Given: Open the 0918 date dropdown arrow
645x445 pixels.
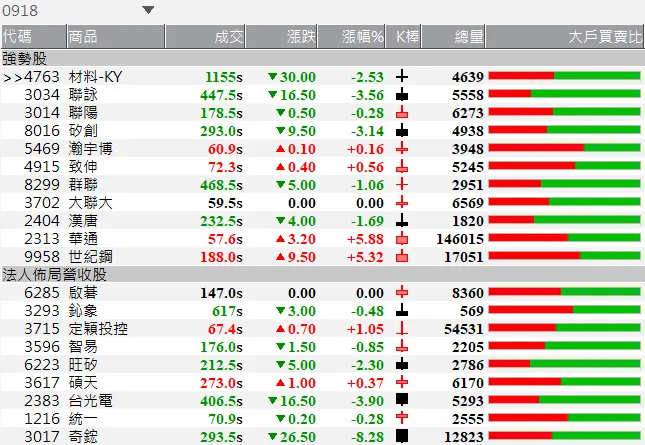Looking at the screenshot, I should click(148, 10).
